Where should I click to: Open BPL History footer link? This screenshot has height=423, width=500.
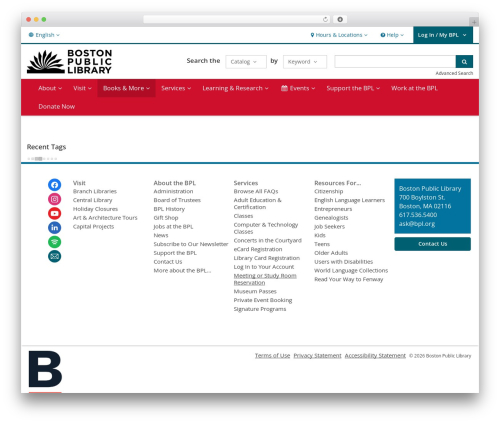coord(169,209)
